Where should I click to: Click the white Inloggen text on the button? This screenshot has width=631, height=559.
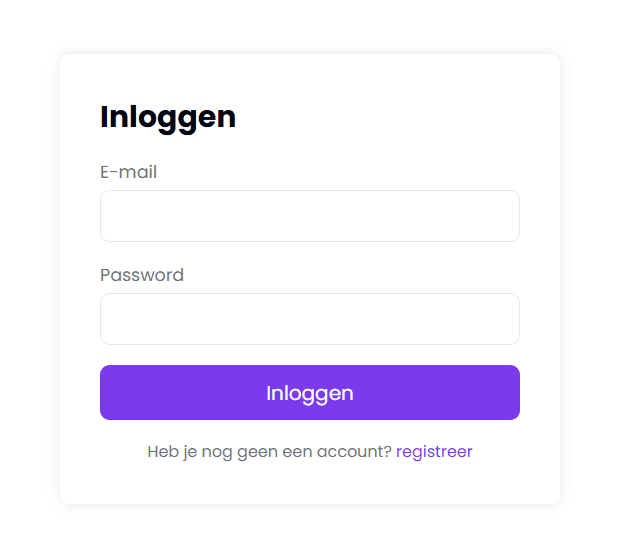(310, 393)
